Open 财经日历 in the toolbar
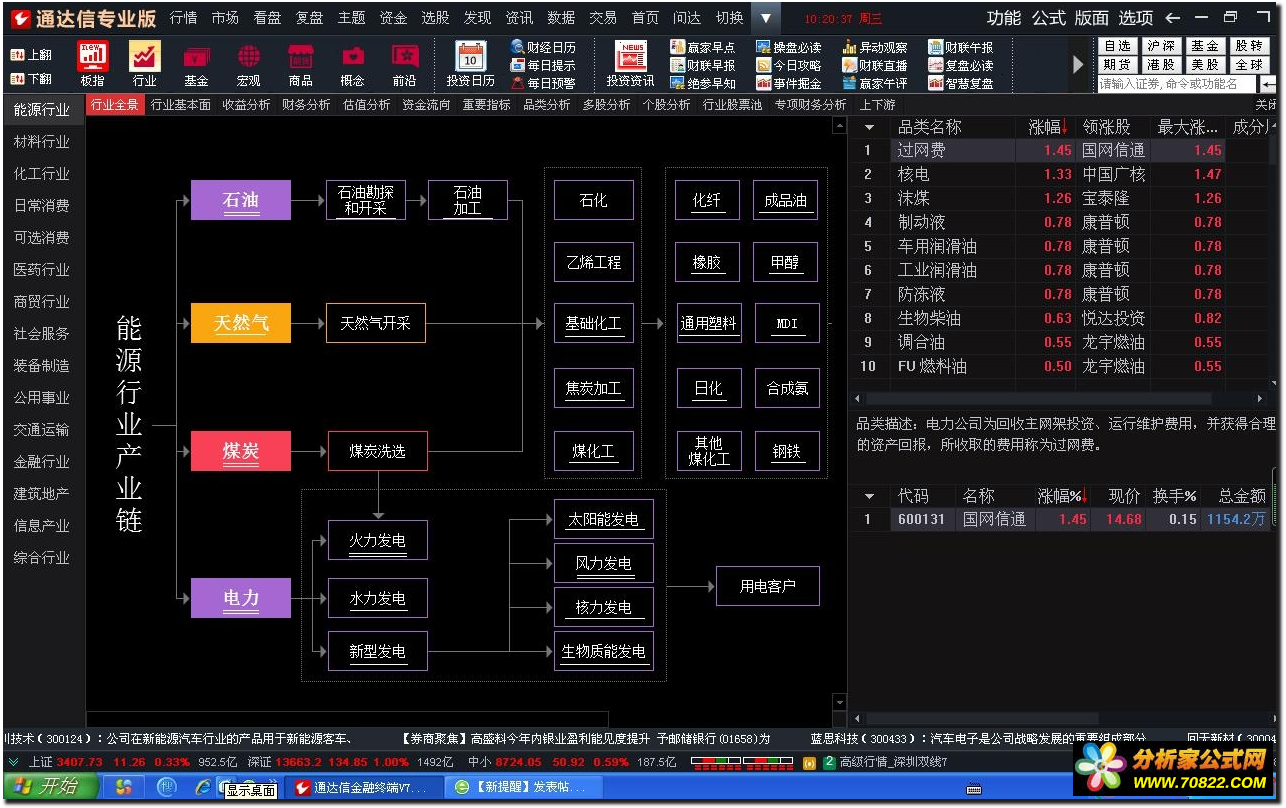Image resolution: width=1286 pixels, height=808 pixels. 544,47
